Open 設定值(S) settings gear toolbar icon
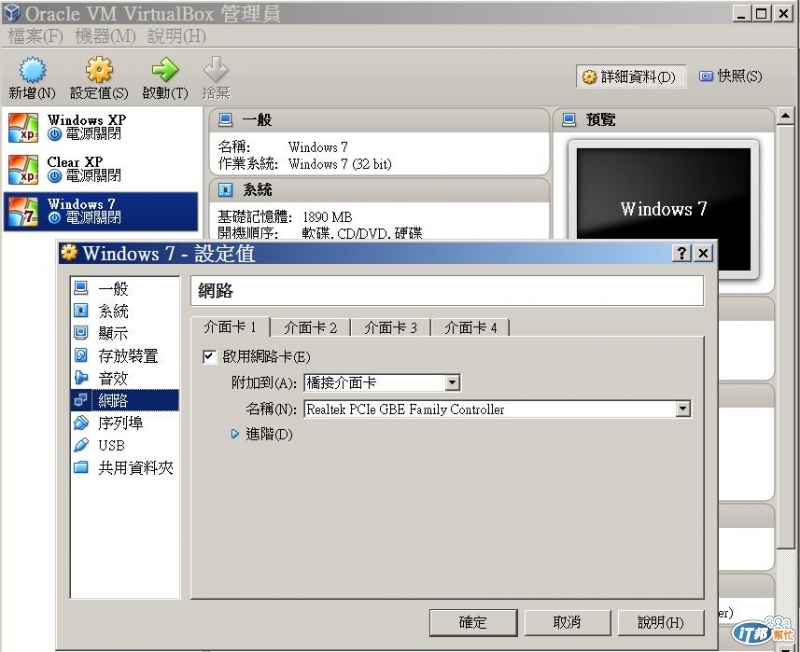 click(99, 70)
